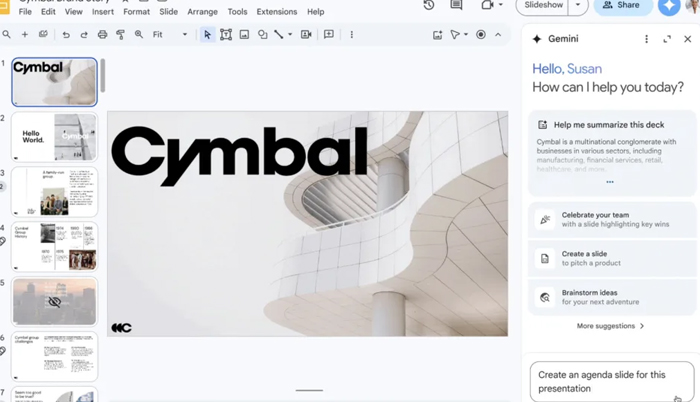Select the Hello World slide thumbnail
This screenshot has height=402, width=700.
click(x=54, y=137)
